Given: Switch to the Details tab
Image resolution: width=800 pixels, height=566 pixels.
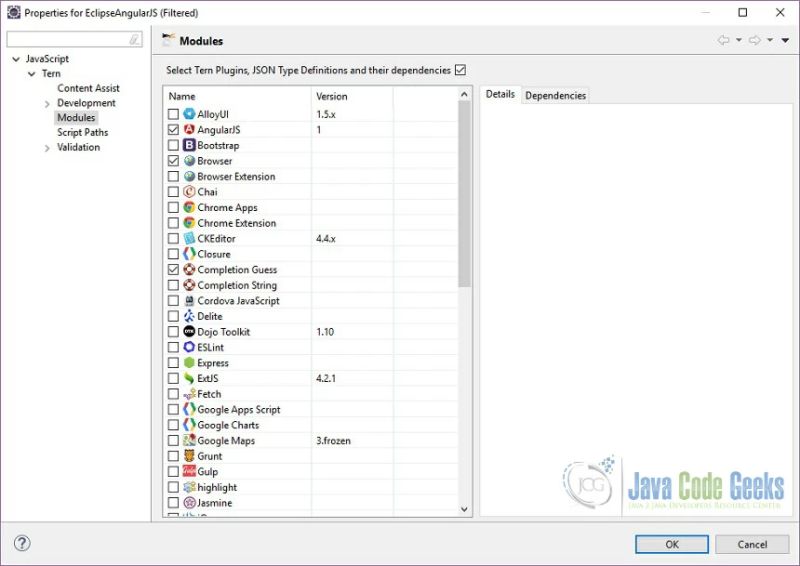Looking at the screenshot, I should [x=500, y=94].
